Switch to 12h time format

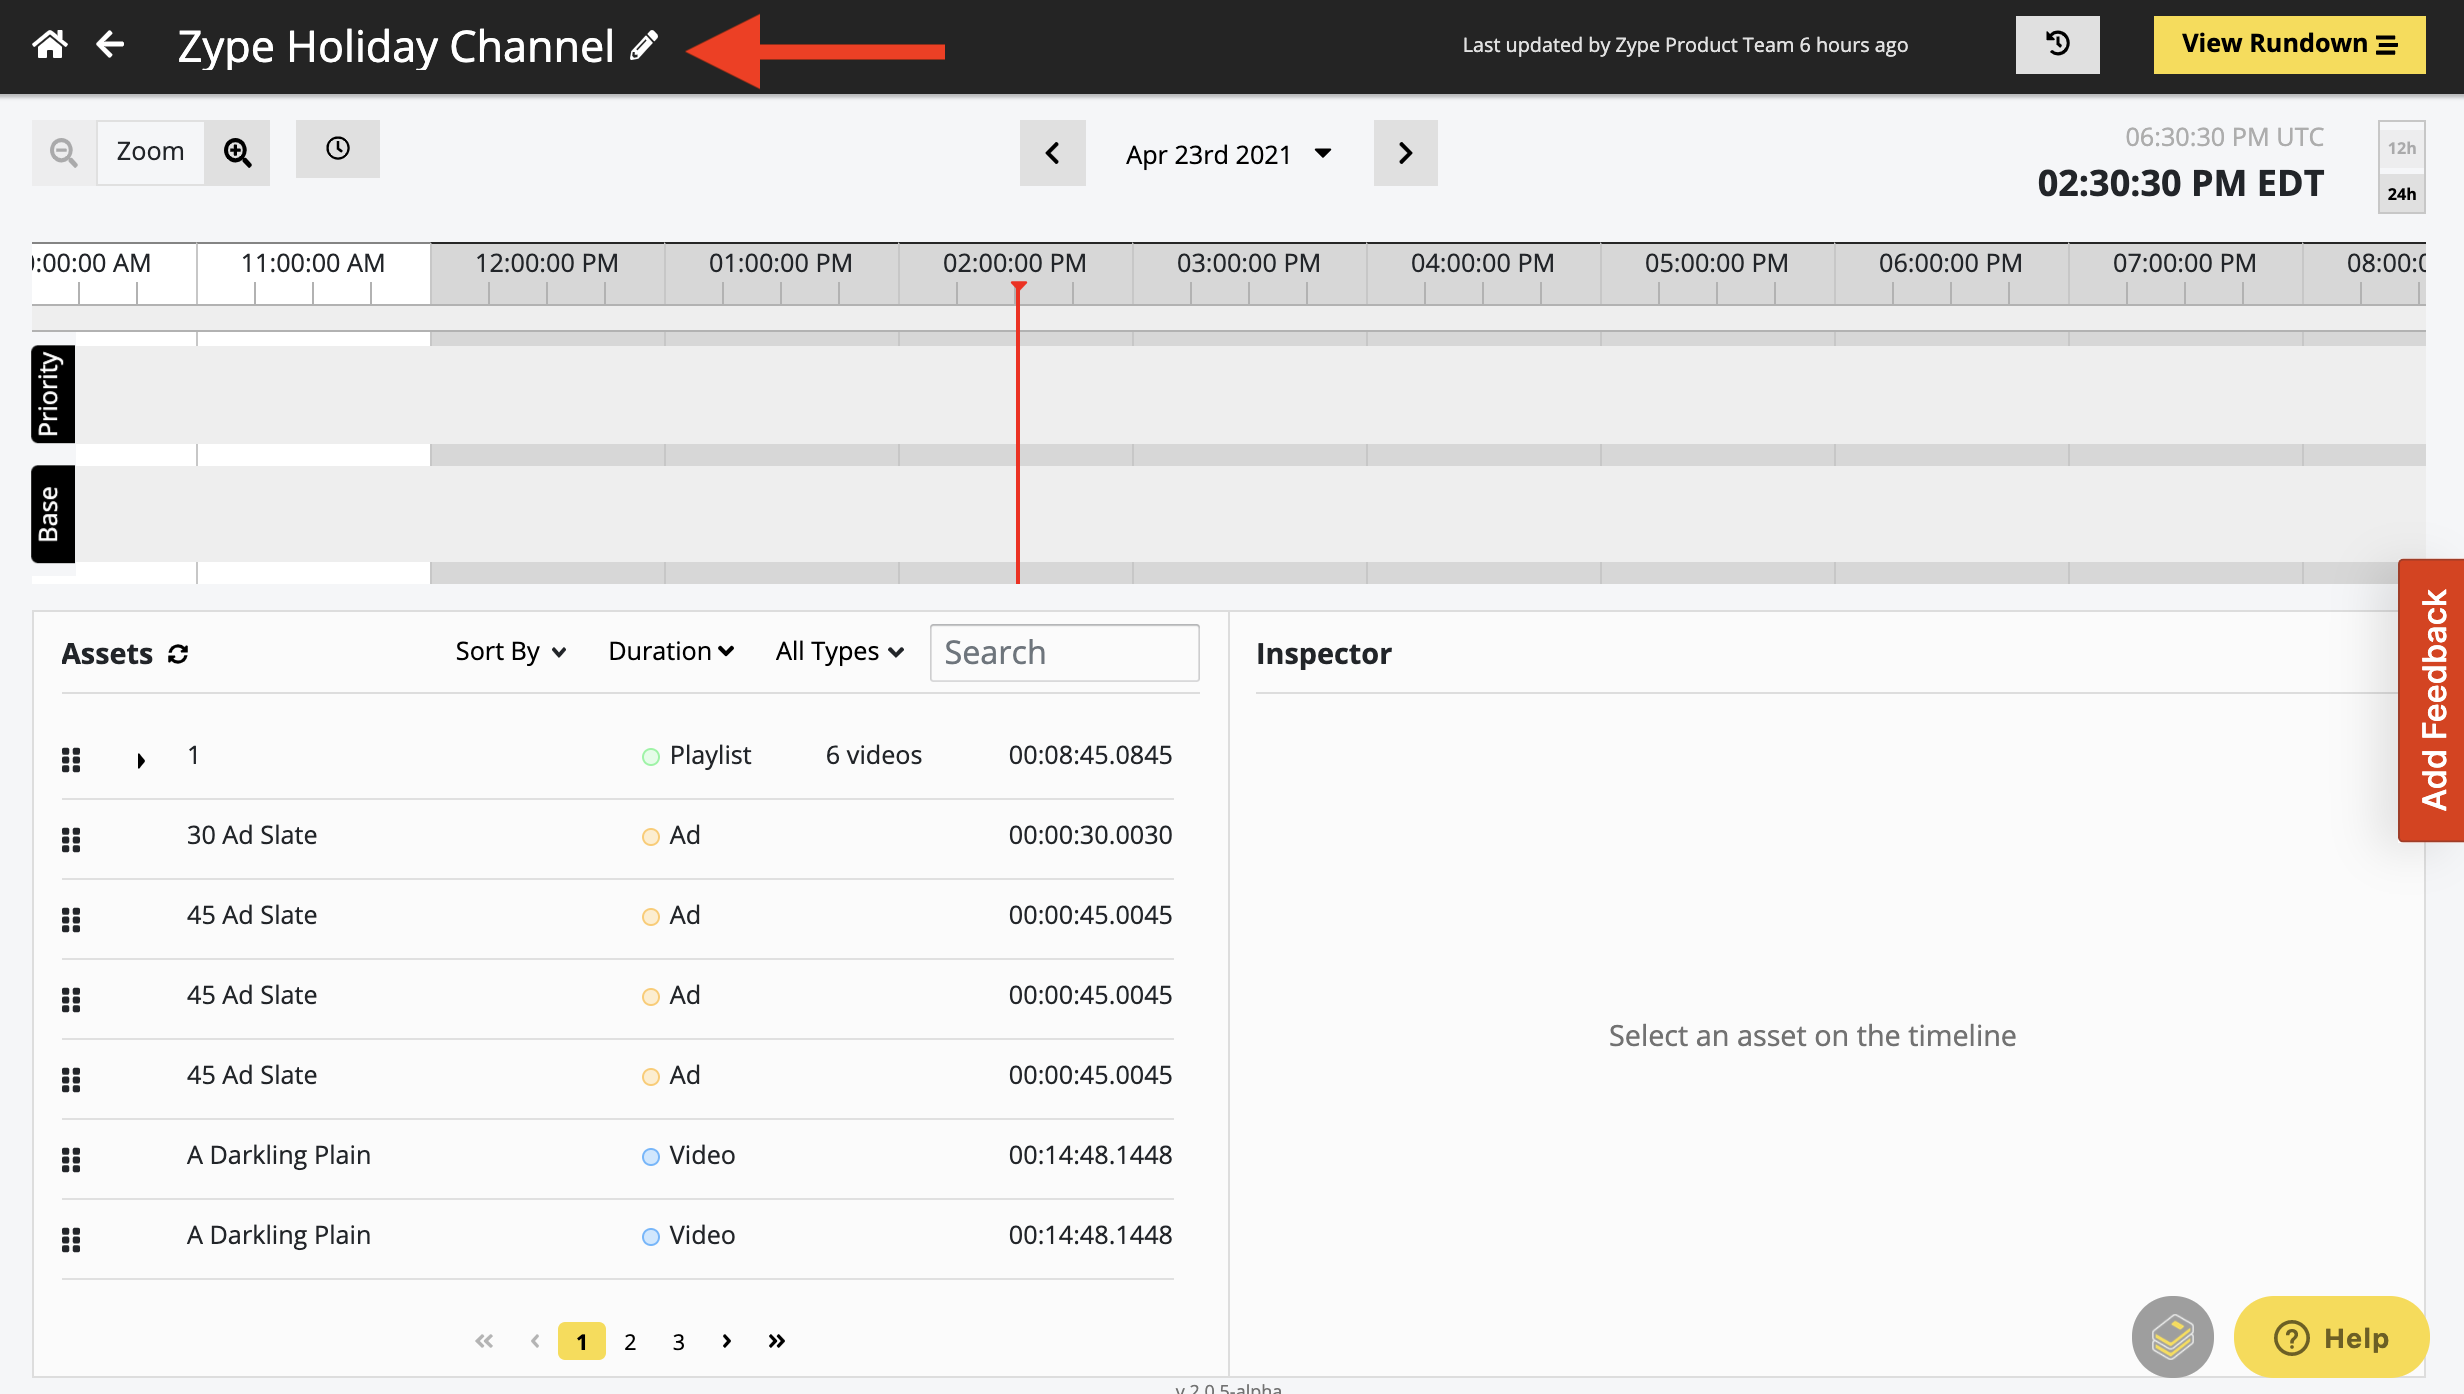(2401, 148)
